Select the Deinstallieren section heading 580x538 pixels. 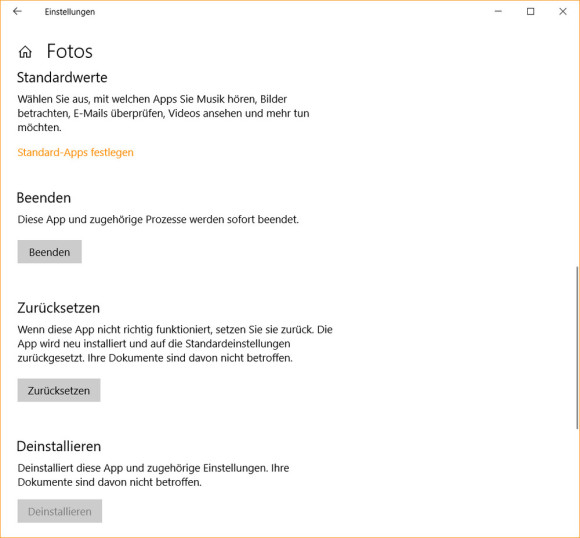59,446
